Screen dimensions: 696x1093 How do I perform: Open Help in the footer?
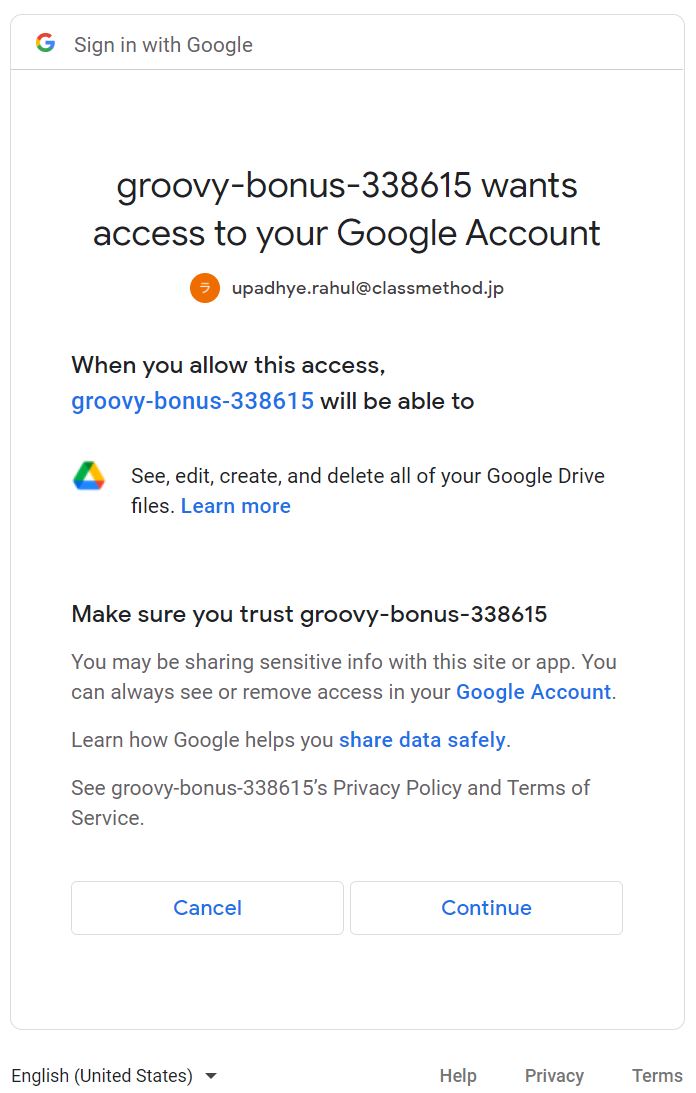[458, 1076]
